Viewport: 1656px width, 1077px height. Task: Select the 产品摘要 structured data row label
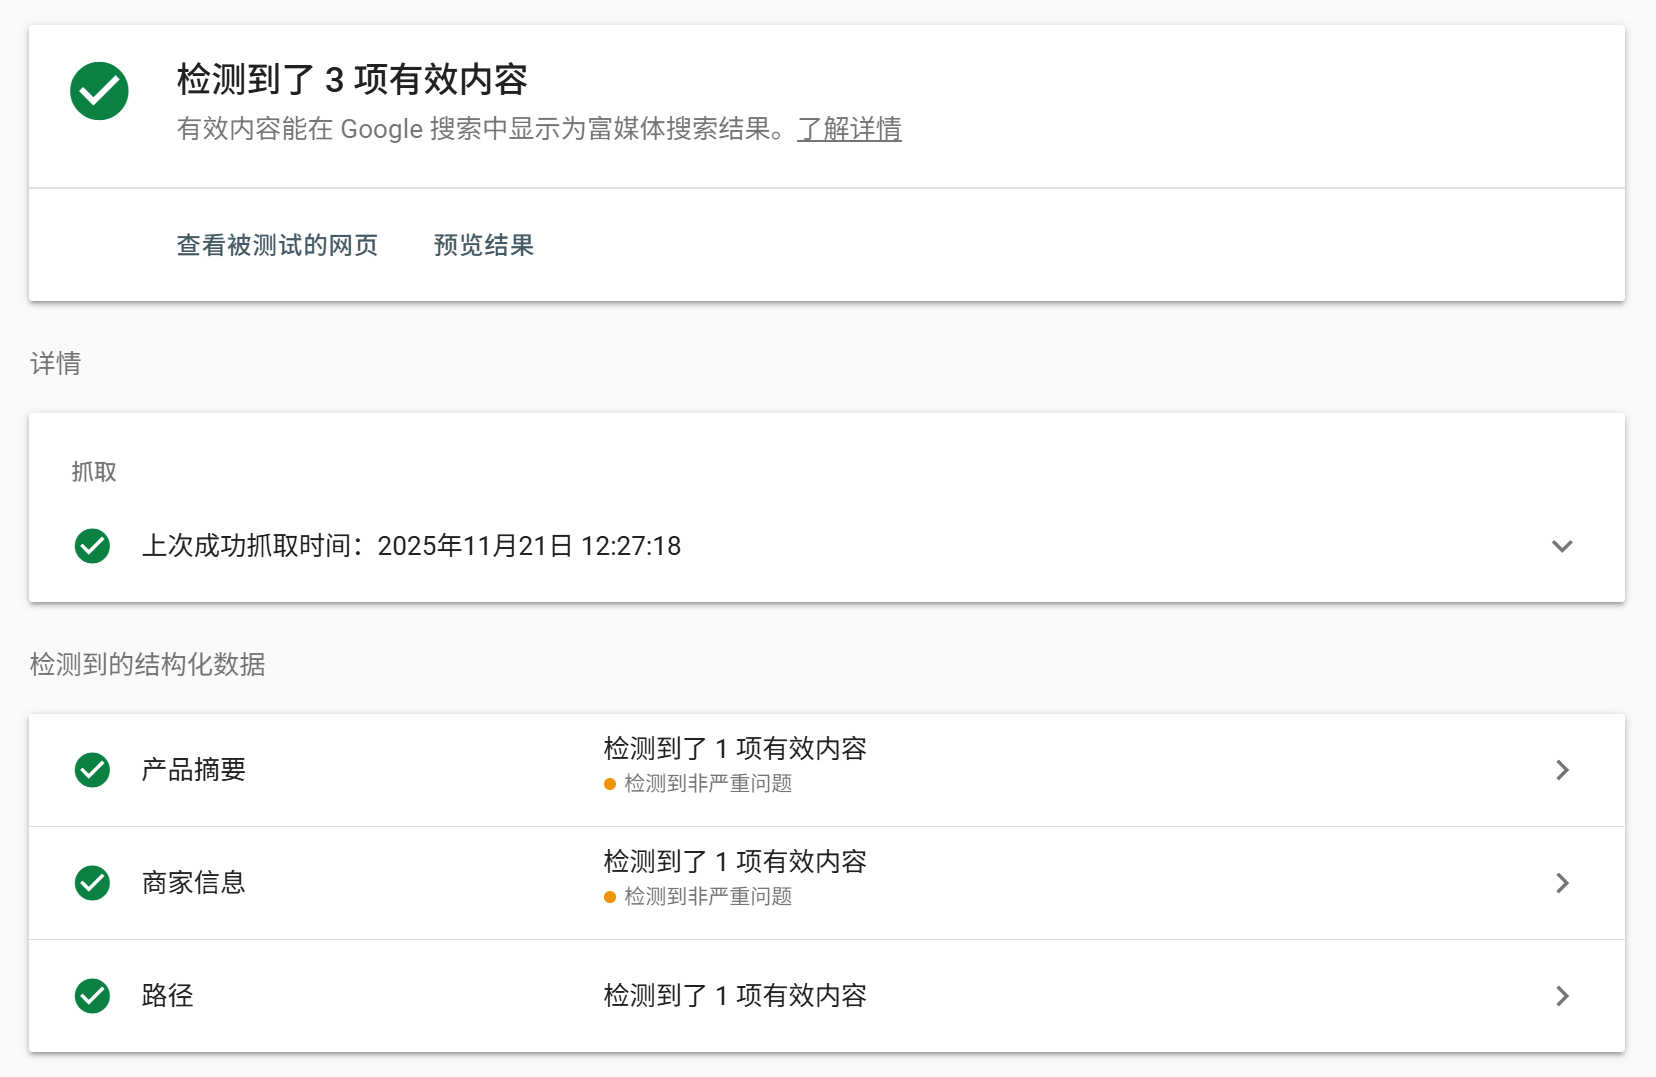click(x=194, y=770)
